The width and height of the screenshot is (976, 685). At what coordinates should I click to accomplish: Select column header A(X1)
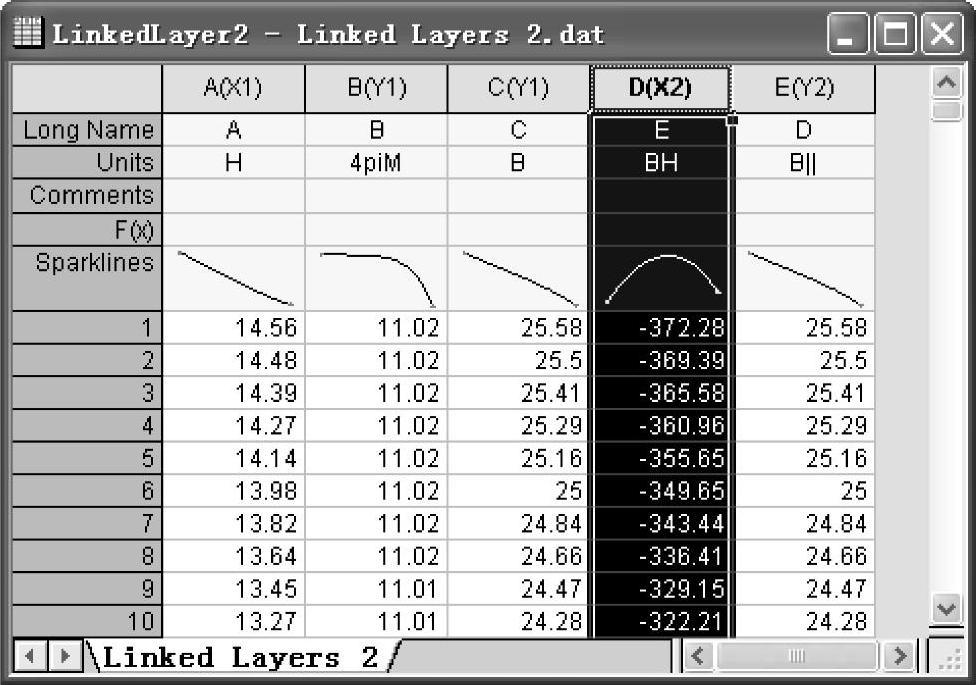click(233, 88)
